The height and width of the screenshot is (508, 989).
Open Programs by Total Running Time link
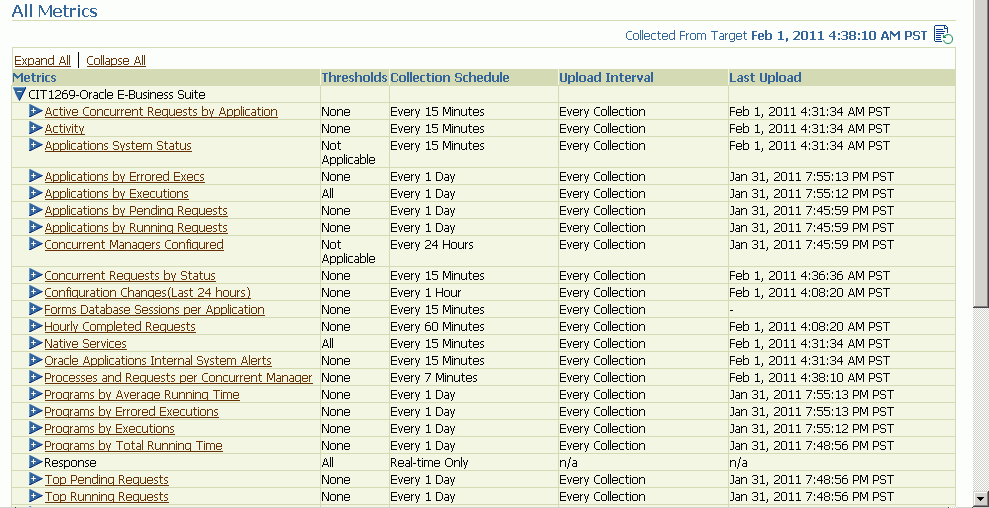pyautogui.click(x=133, y=446)
